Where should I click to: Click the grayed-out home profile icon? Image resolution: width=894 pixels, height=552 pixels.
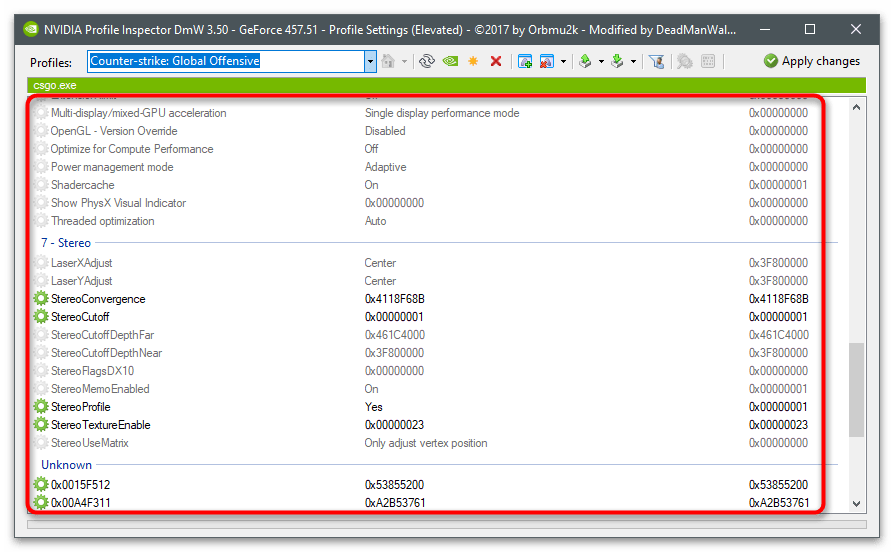[x=388, y=61]
